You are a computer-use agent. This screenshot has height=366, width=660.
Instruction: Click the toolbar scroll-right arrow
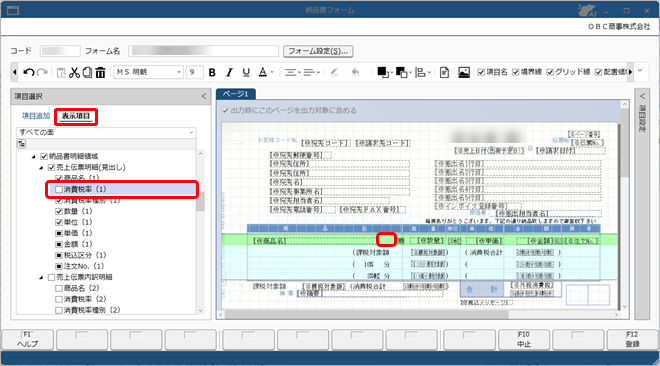click(630, 72)
